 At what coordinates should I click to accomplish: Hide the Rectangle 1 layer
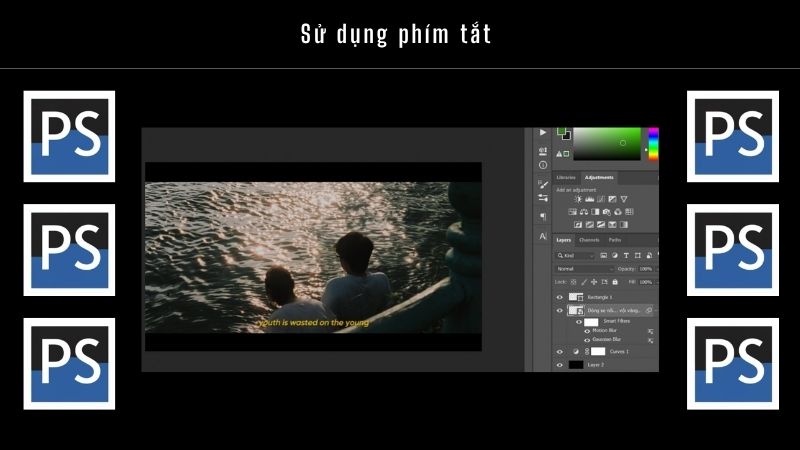pos(560,297)
